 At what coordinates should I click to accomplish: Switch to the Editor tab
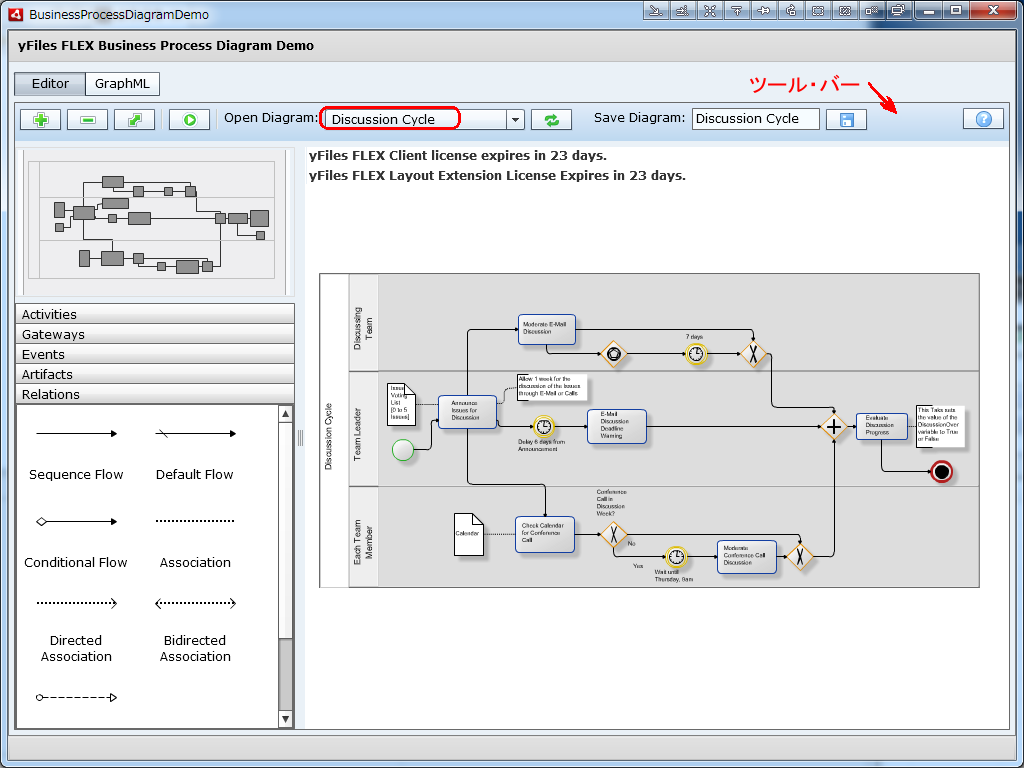click(x=50, y=84)
